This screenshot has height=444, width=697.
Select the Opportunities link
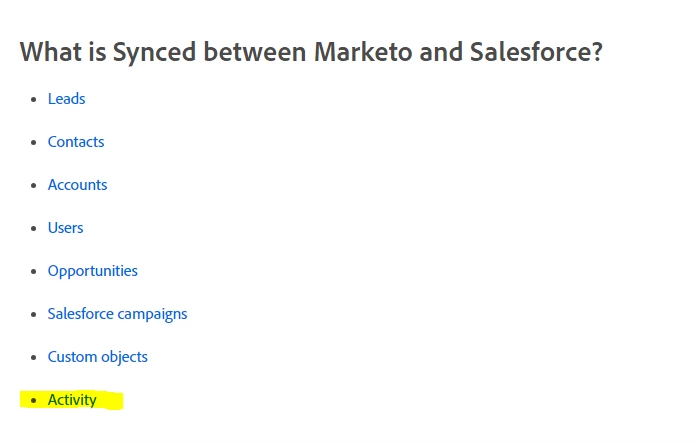click(x=92, y=271)
